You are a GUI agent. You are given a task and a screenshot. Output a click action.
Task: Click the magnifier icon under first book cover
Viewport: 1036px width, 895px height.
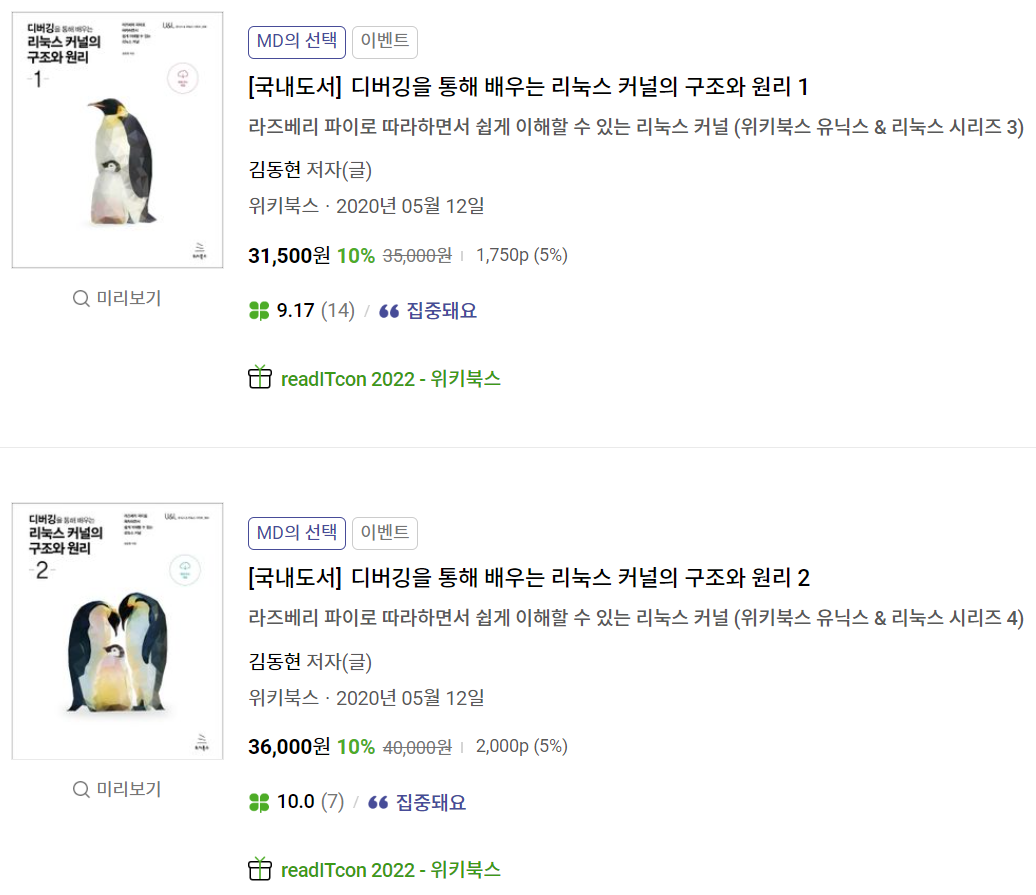82,298
